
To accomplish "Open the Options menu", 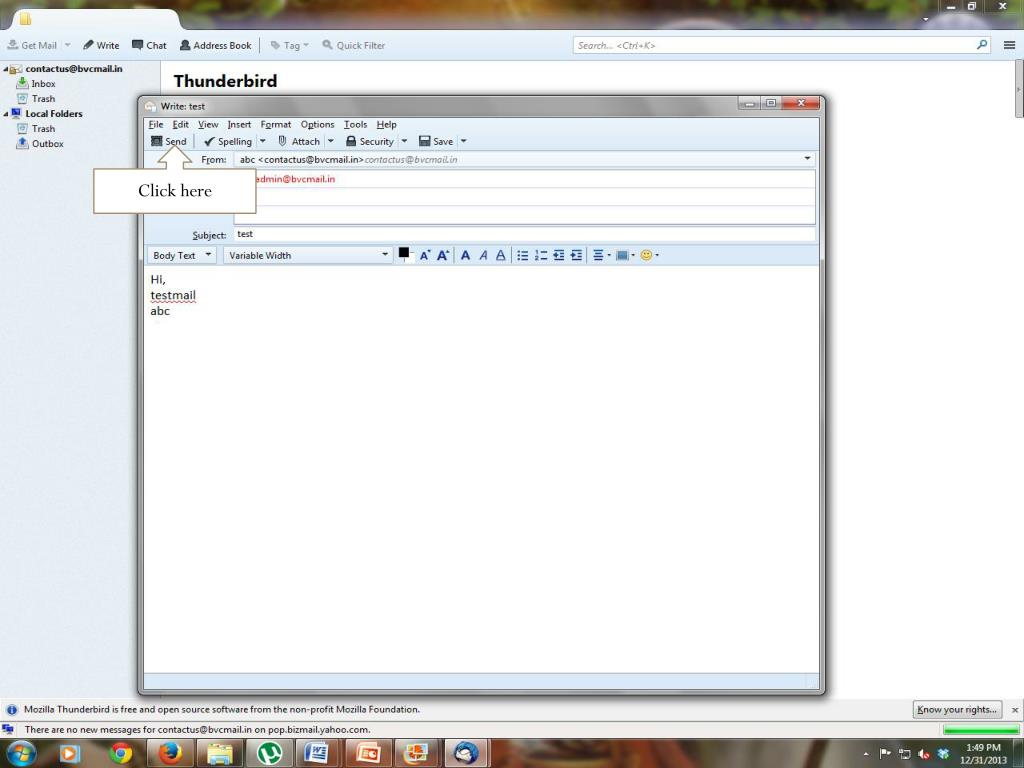I will [317, 124].
